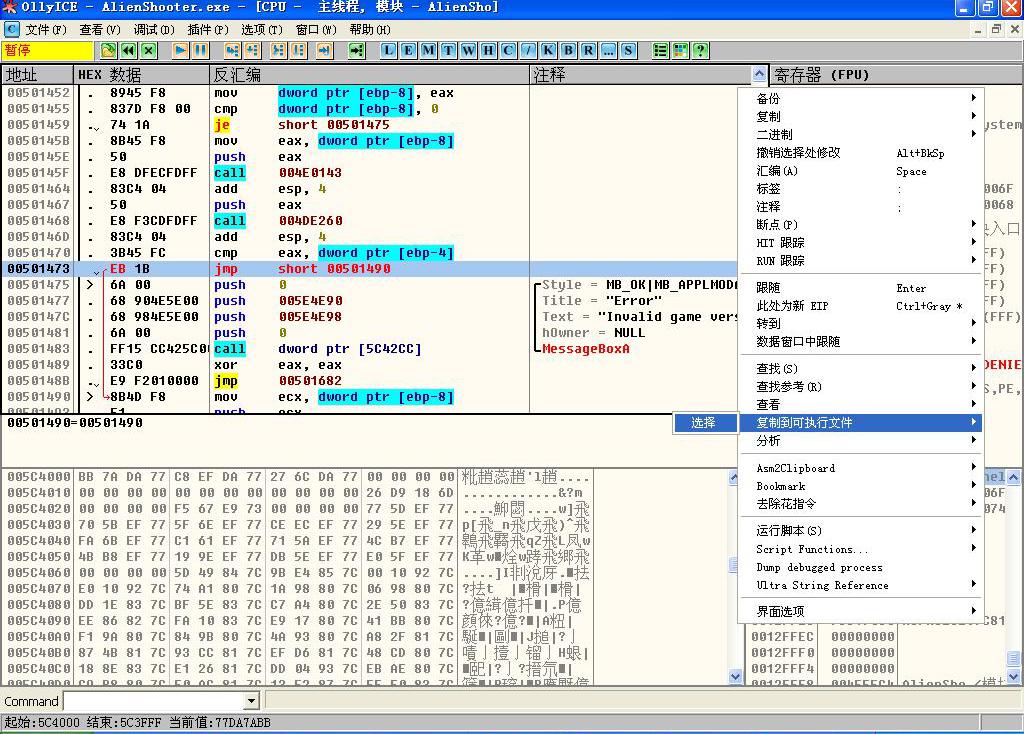Open the Call stack K button
The image size is (1024, 734).
[548, 50]
